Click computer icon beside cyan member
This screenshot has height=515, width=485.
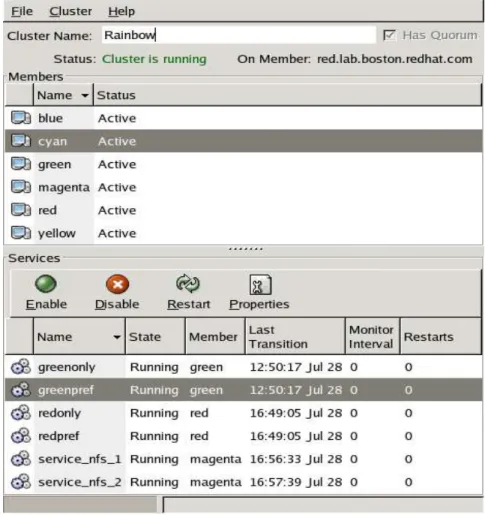point(21,141)
